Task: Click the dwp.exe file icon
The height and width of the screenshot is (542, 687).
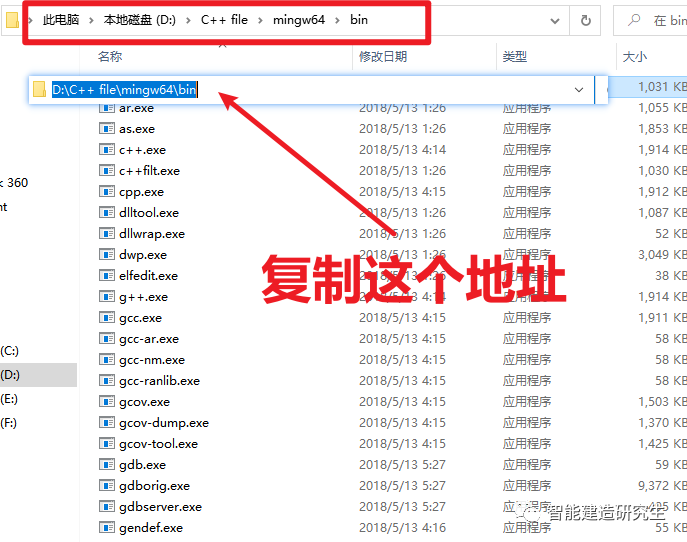Action: tap(106, 255)
